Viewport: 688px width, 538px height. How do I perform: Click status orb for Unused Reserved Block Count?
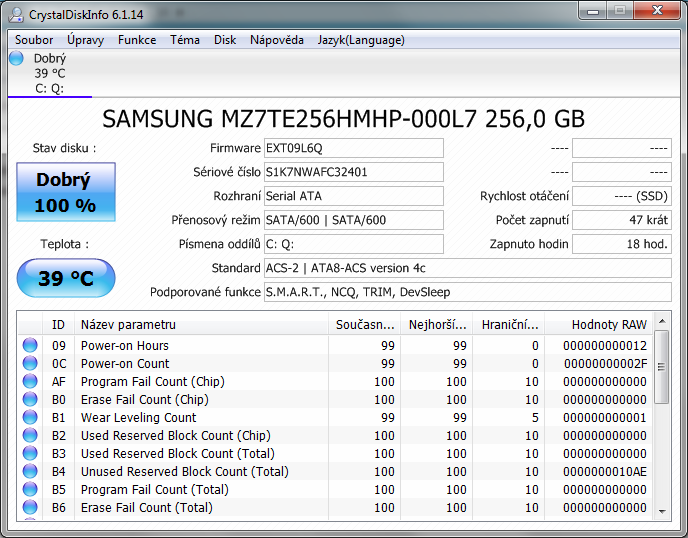pos(30,472)
